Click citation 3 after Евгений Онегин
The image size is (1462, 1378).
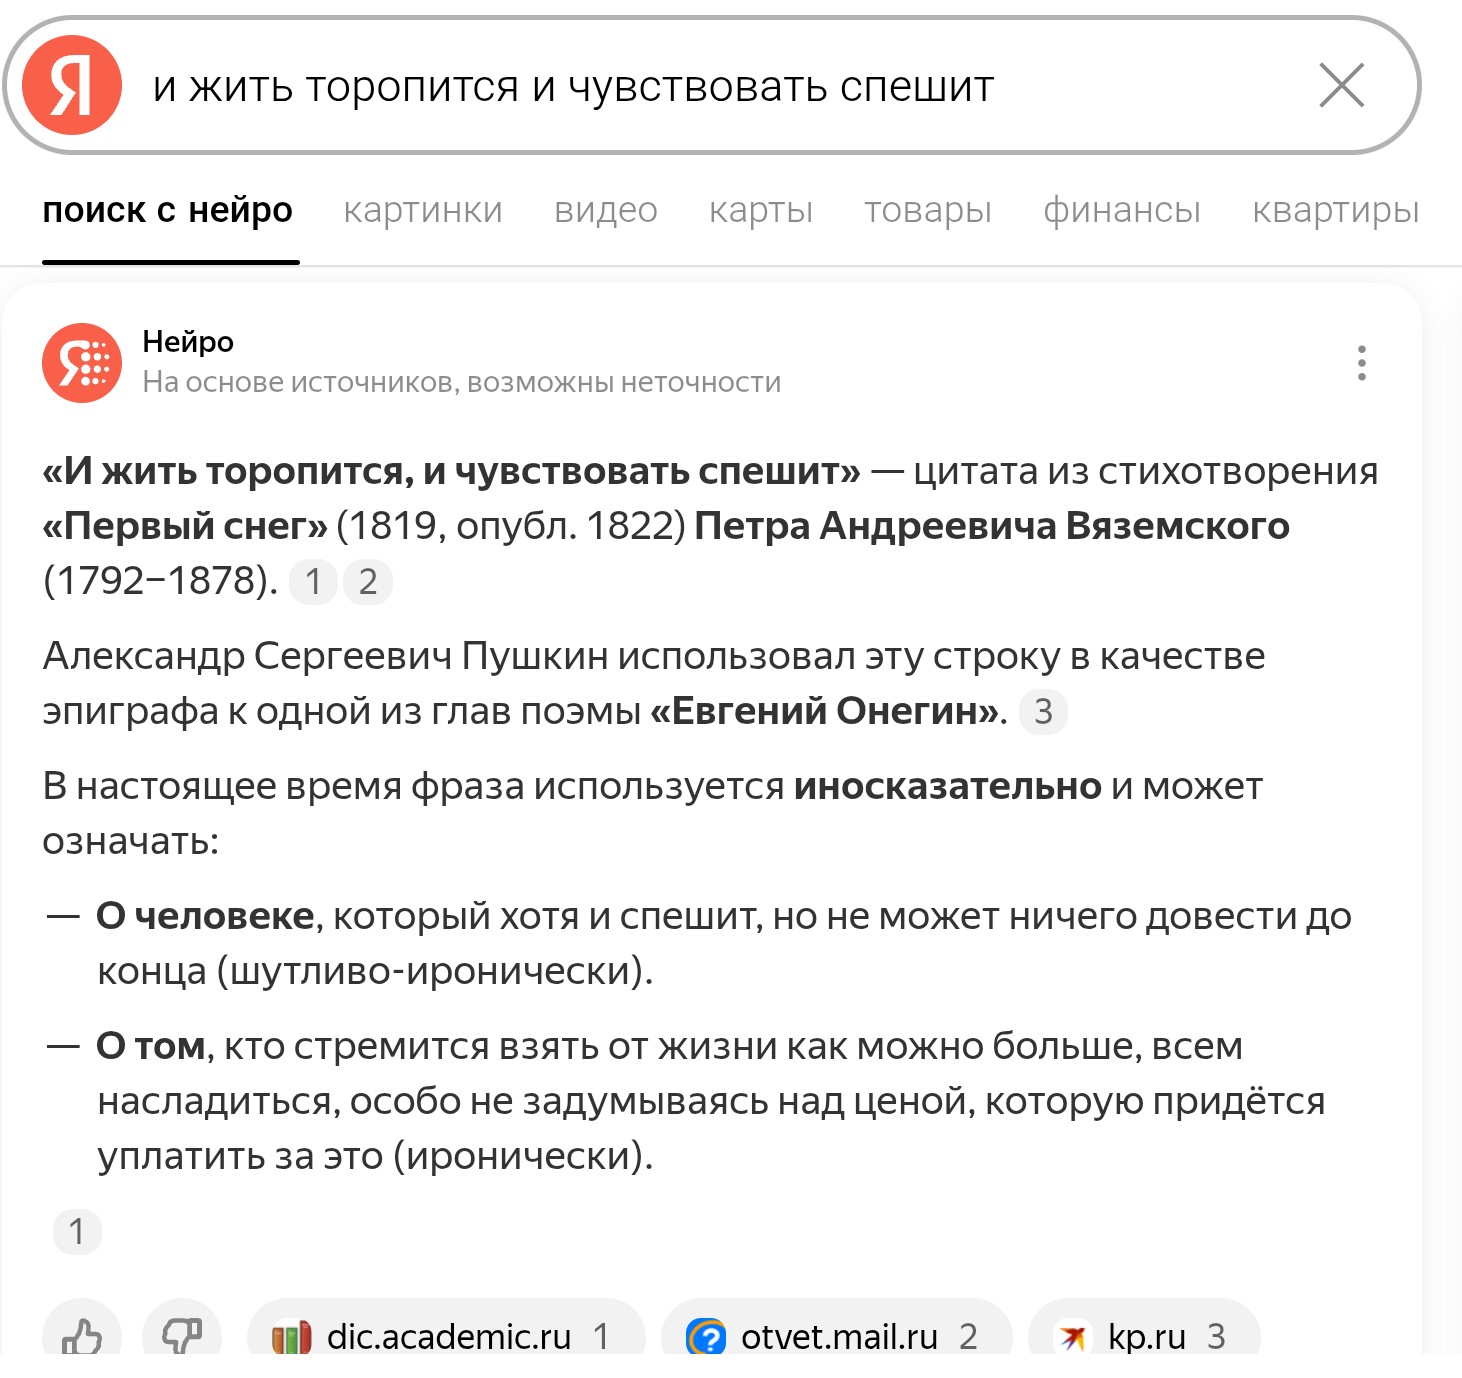click(x=1043, y=712)
